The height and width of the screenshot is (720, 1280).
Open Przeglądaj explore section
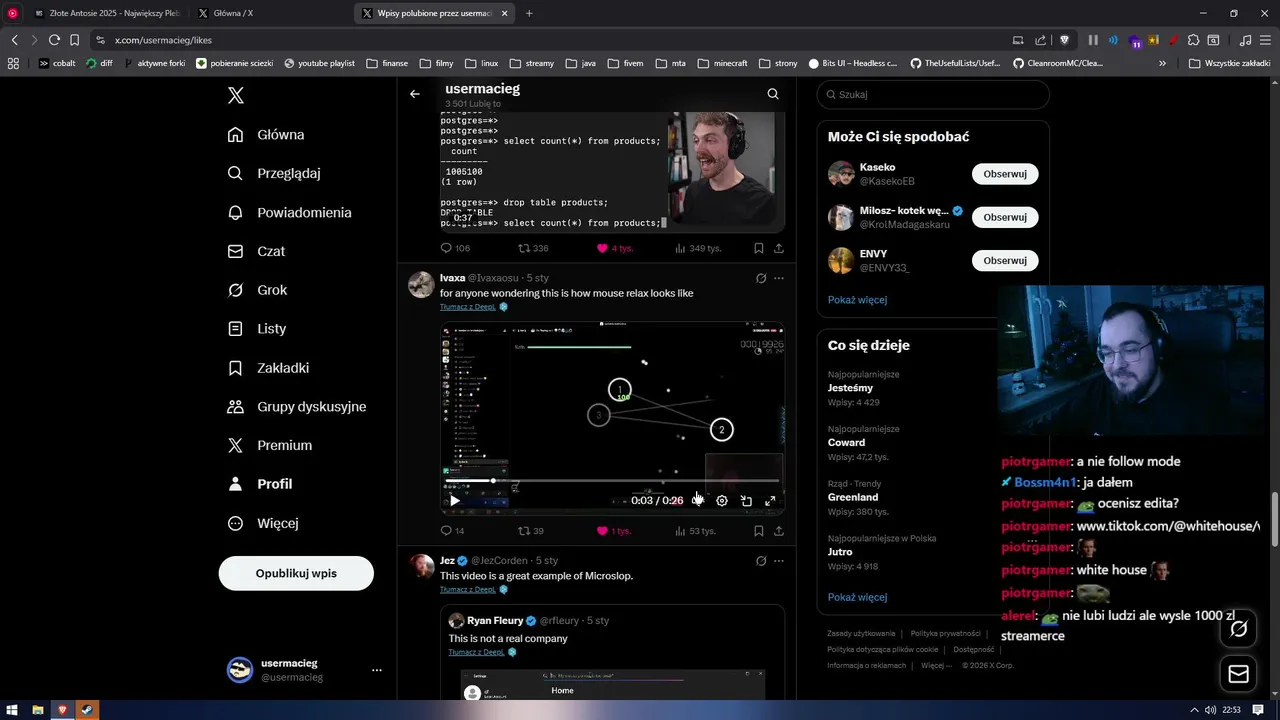[x=274, y=173]
